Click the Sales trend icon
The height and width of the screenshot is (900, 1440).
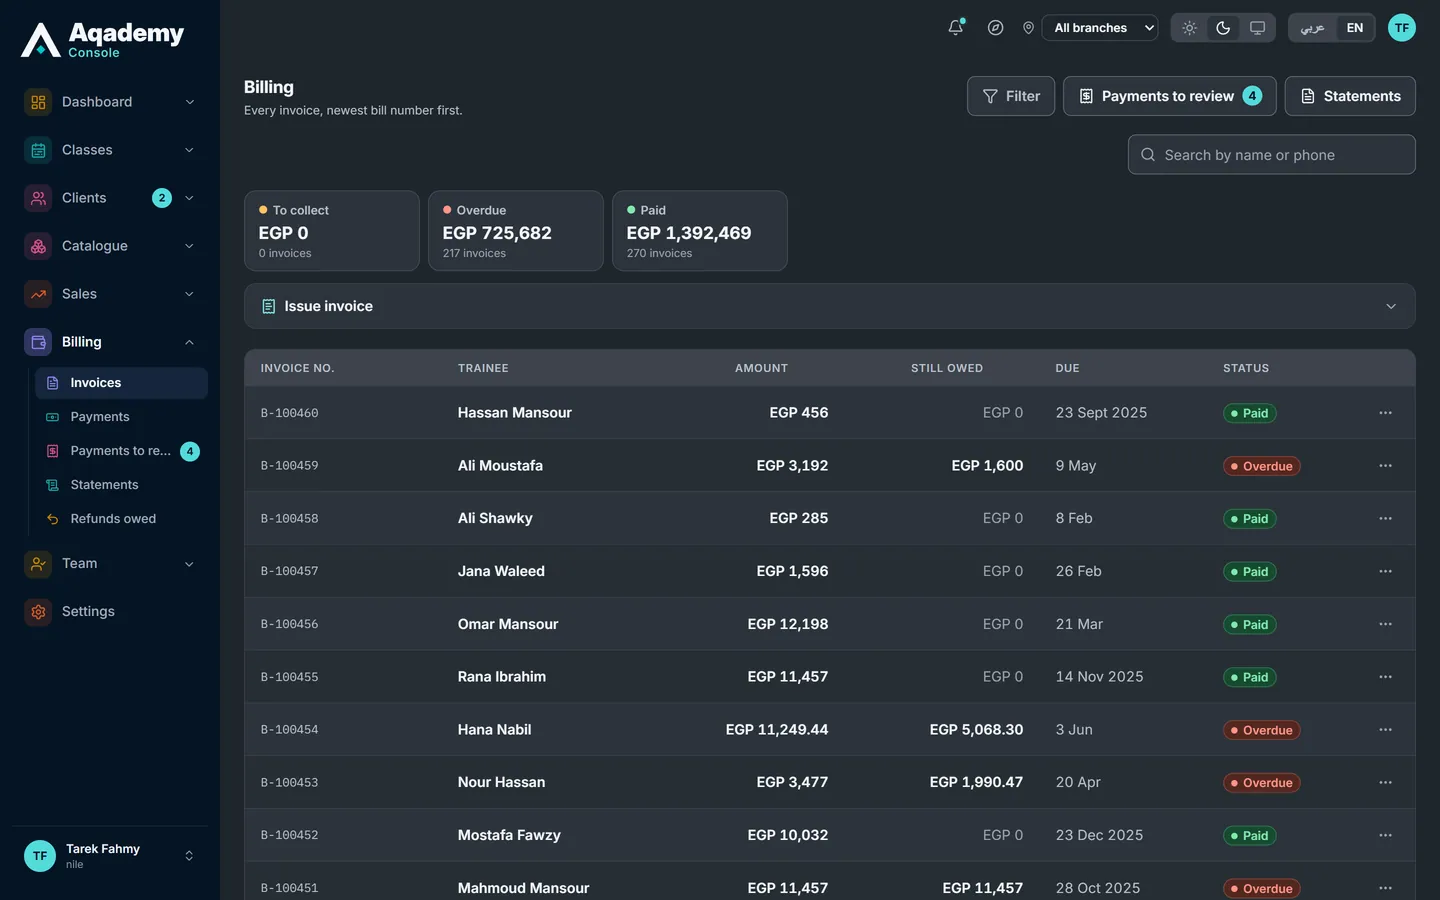point(38,294)
